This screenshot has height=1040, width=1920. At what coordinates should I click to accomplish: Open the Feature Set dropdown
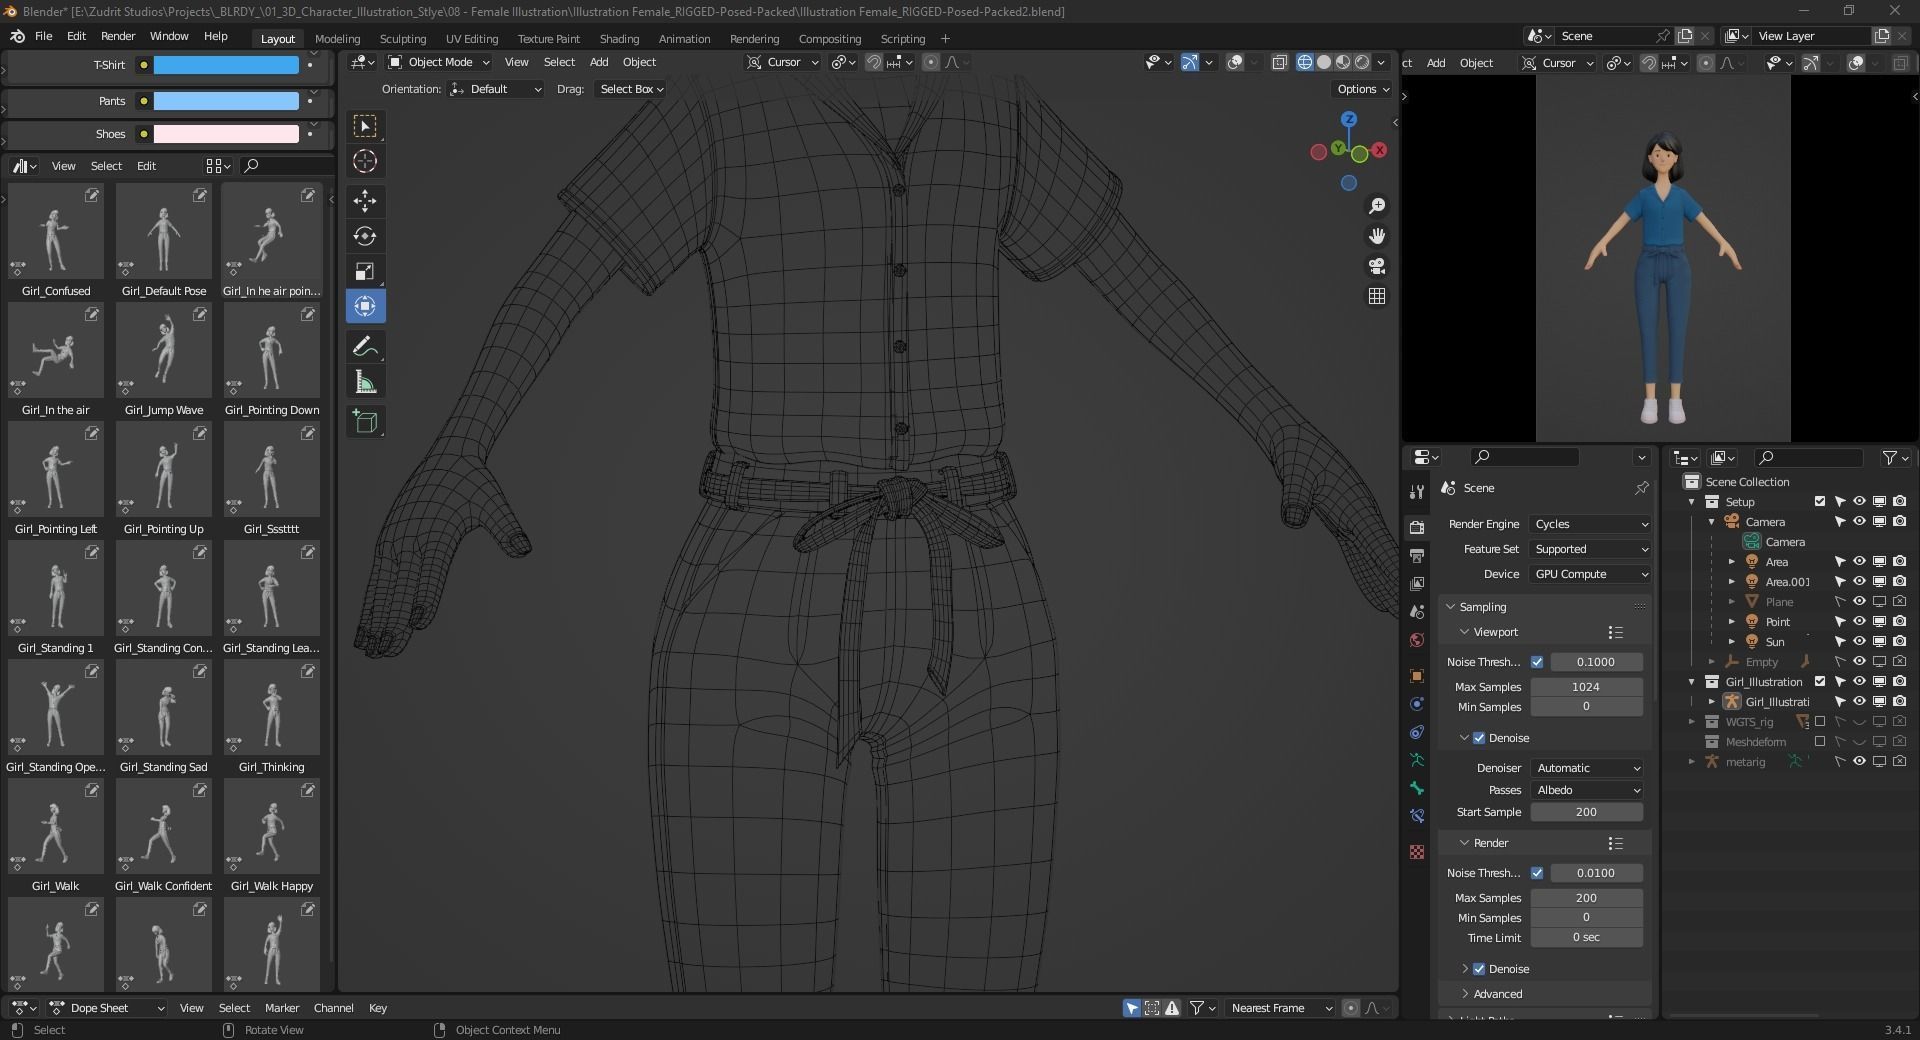coord(1590,549)
